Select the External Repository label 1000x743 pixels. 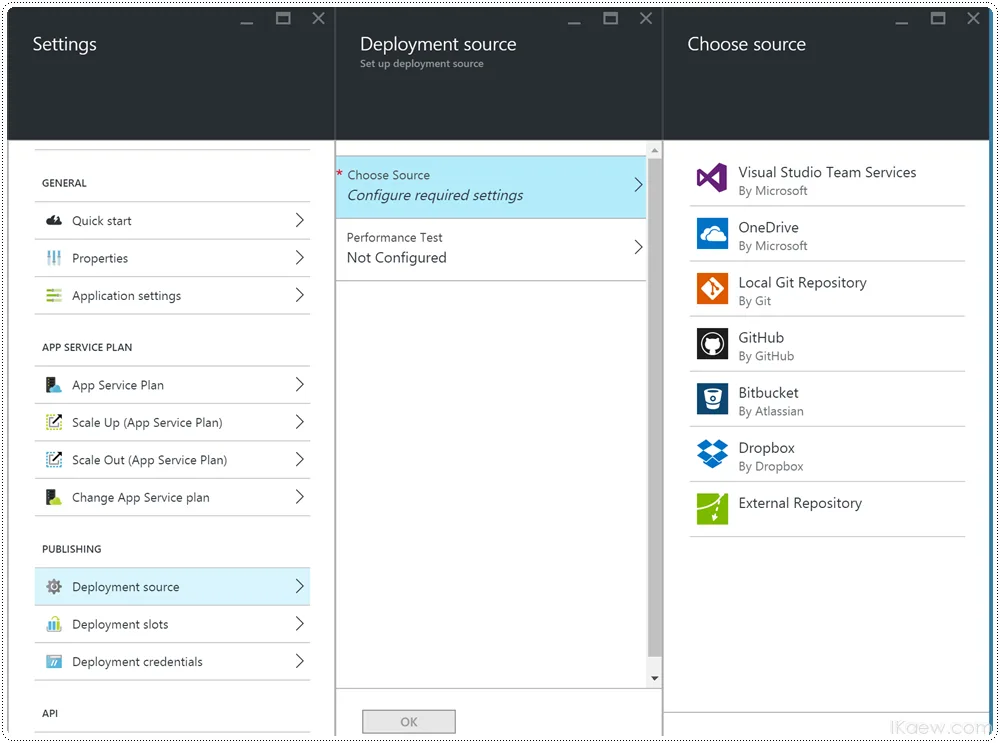pos(800,503)
